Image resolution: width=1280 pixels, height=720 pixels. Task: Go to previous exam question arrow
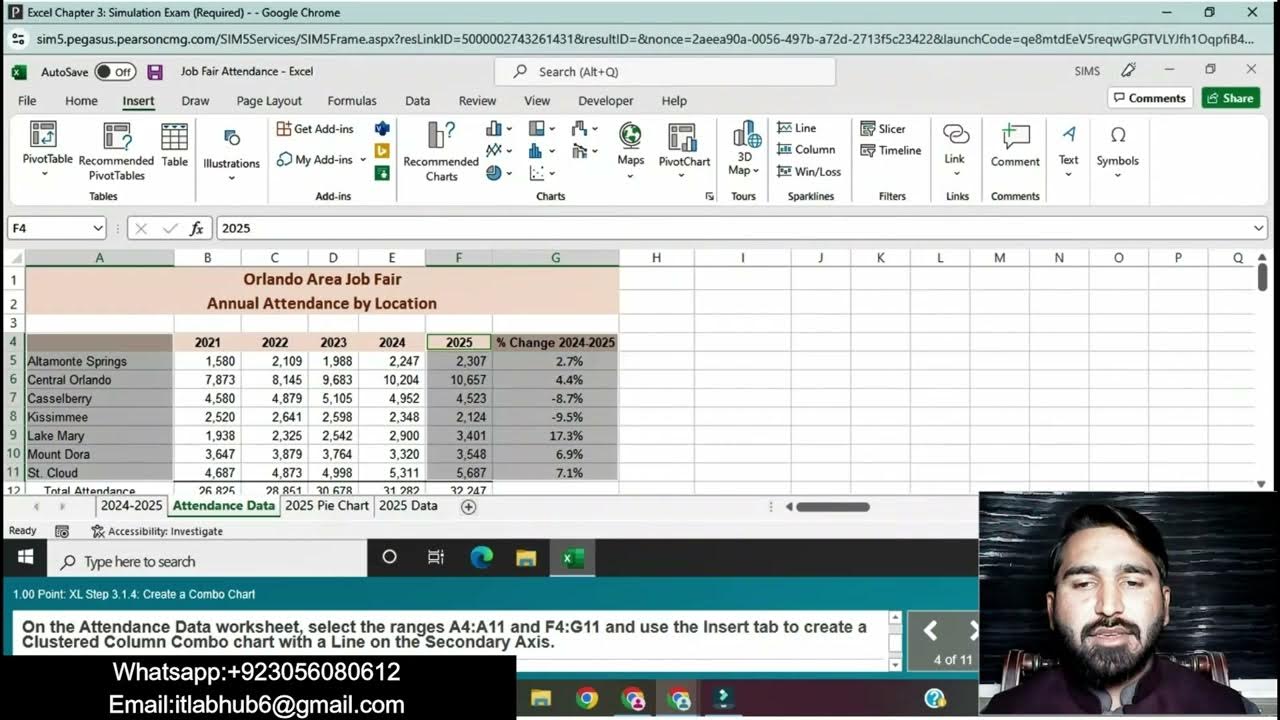pyautogui.click(x=930, y=630)
